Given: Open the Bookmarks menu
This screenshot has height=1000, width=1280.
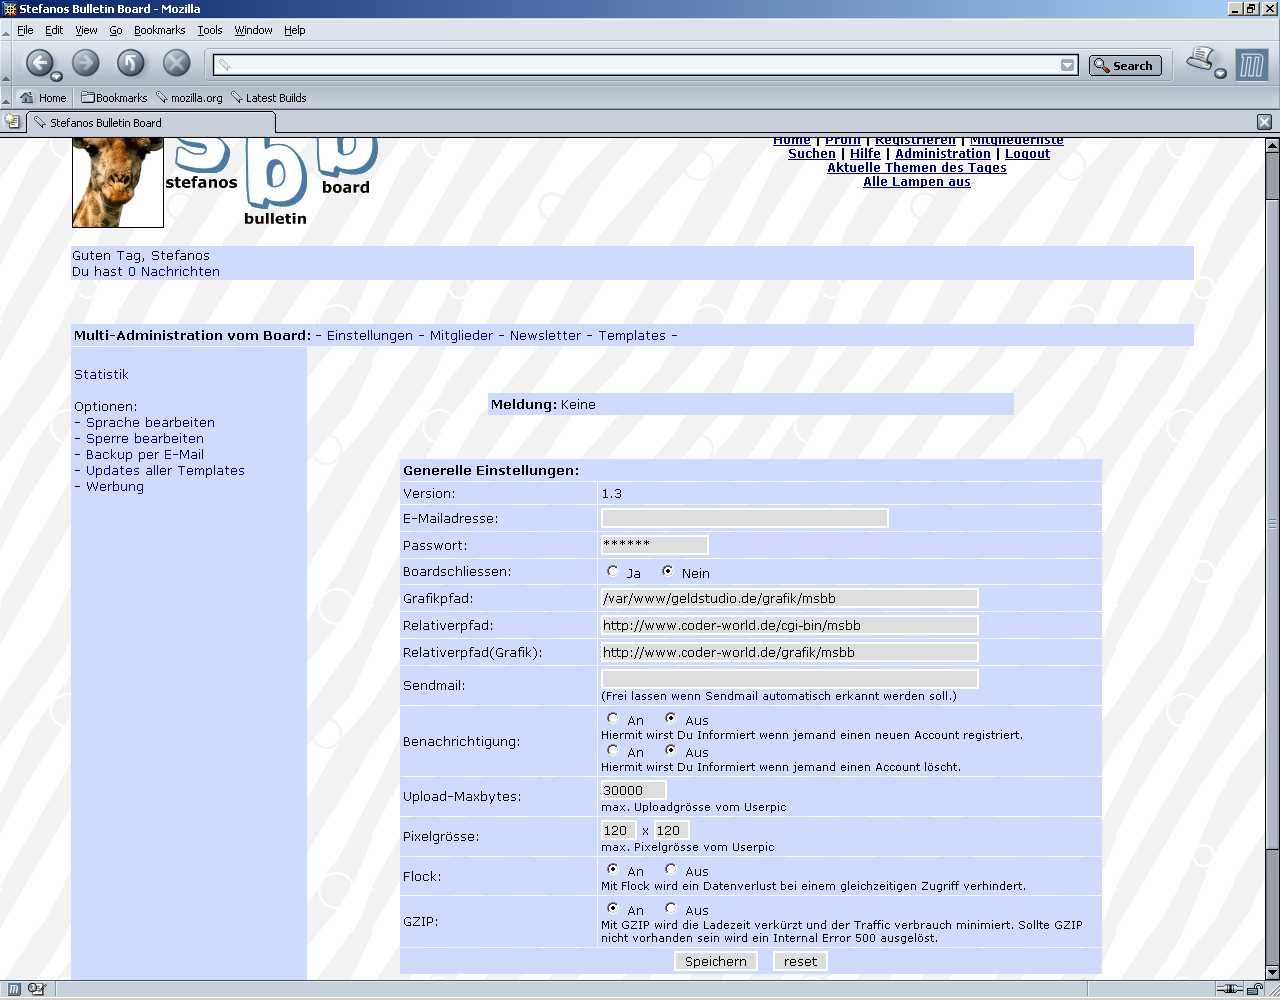Looking at the screenshot, I should (x=160, y=30).
